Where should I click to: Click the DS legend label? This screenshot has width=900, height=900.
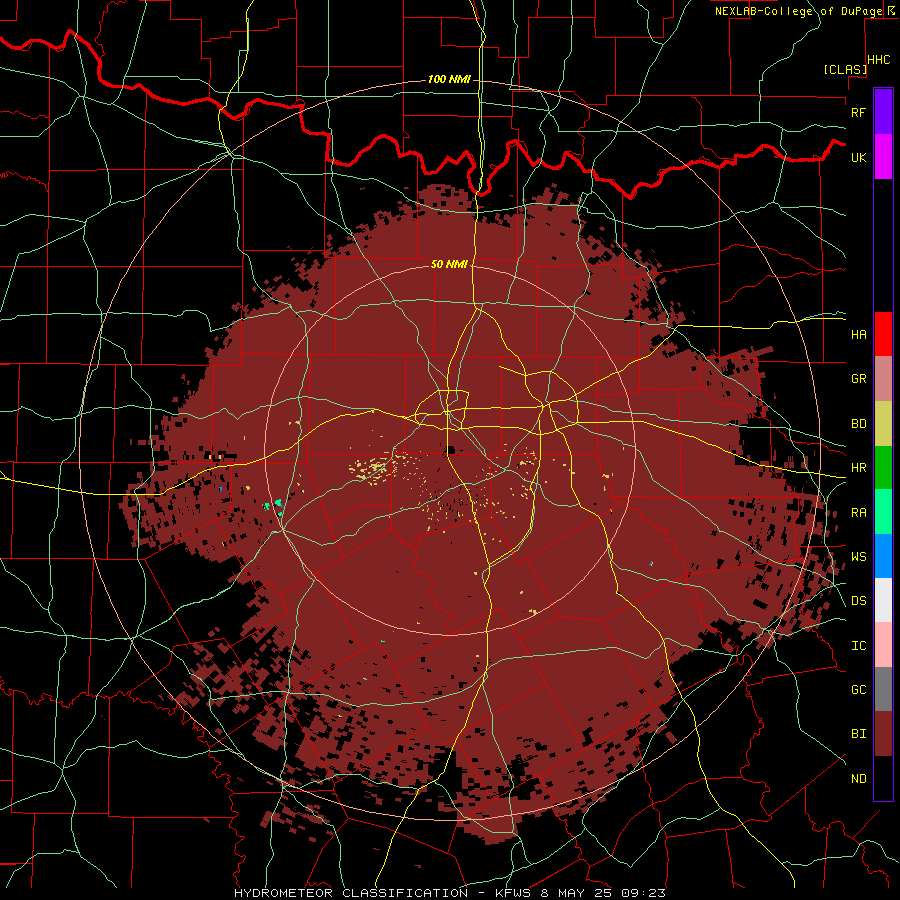coord(859,600)
